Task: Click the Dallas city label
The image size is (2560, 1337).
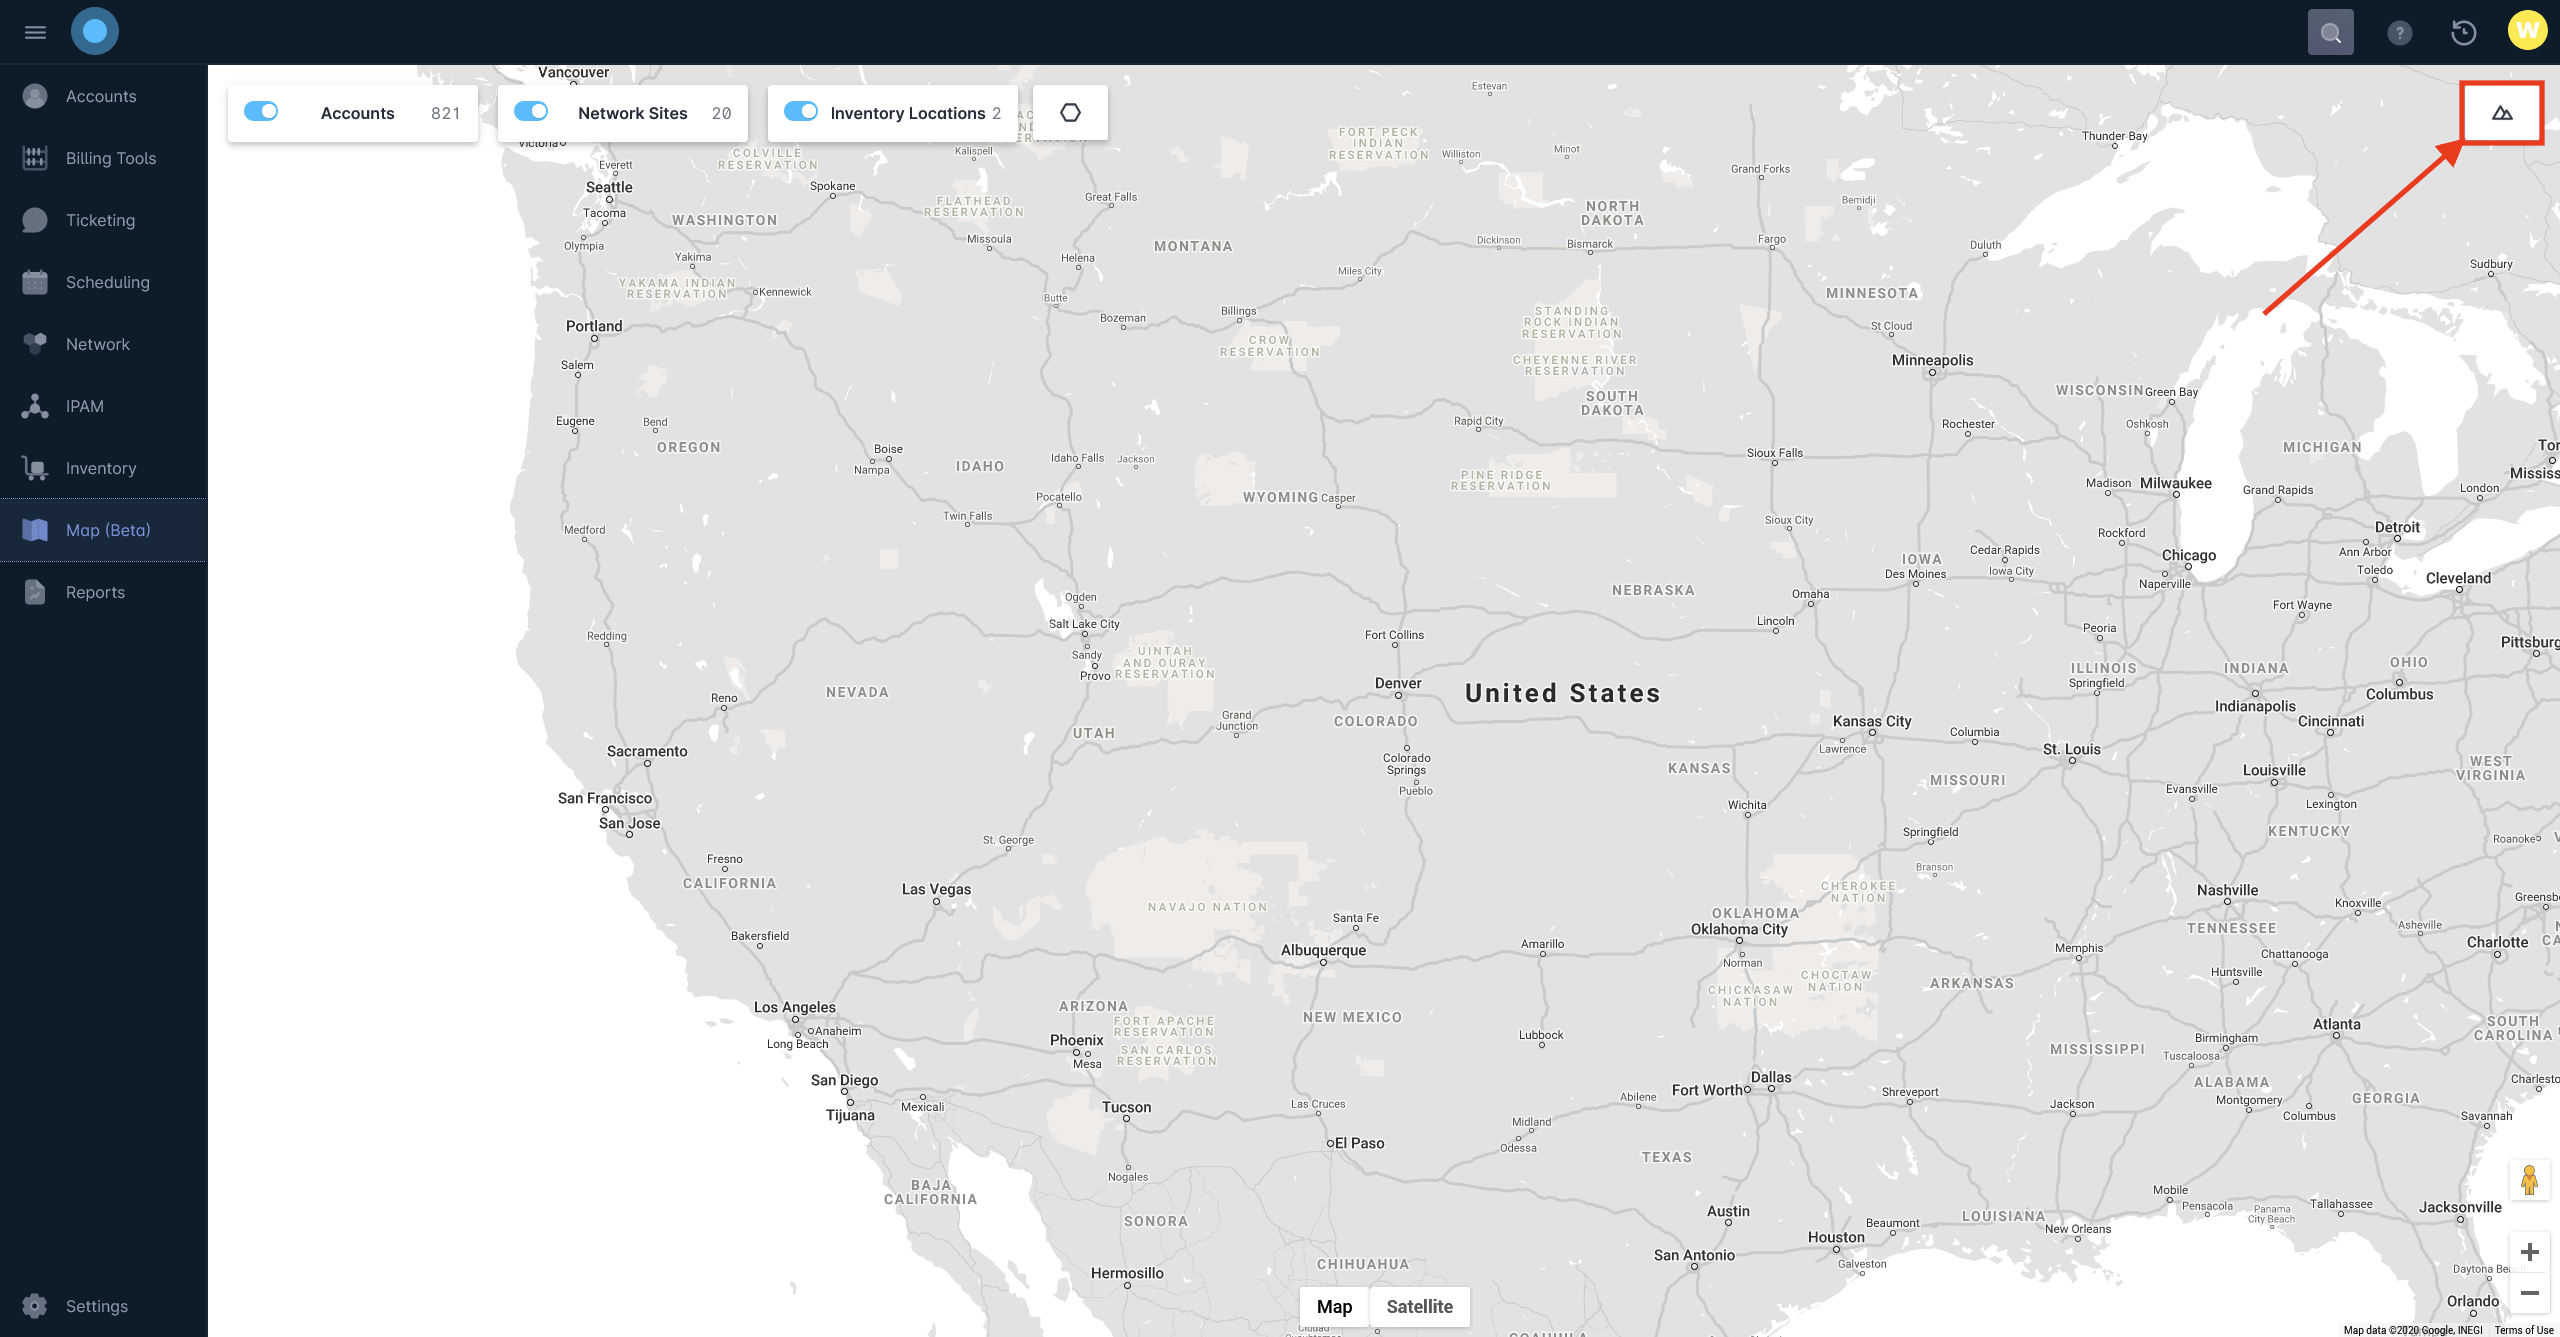Action: tap(1771, 1077)
